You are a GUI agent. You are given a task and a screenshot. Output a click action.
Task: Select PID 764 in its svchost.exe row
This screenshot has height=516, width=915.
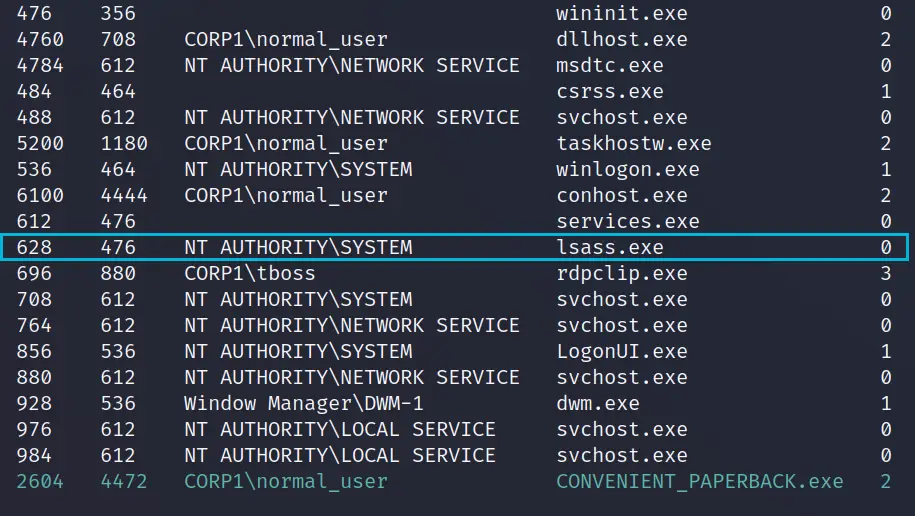point(34,325)
